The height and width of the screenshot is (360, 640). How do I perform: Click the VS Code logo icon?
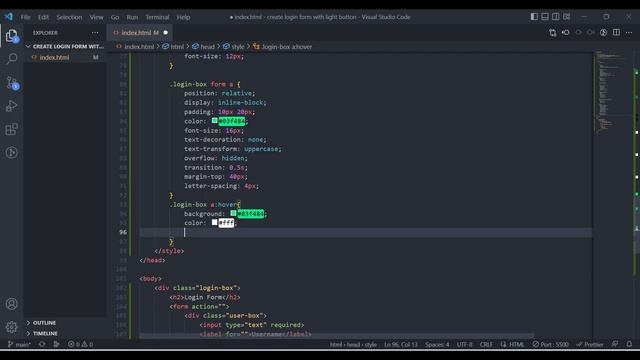[9, 17]
